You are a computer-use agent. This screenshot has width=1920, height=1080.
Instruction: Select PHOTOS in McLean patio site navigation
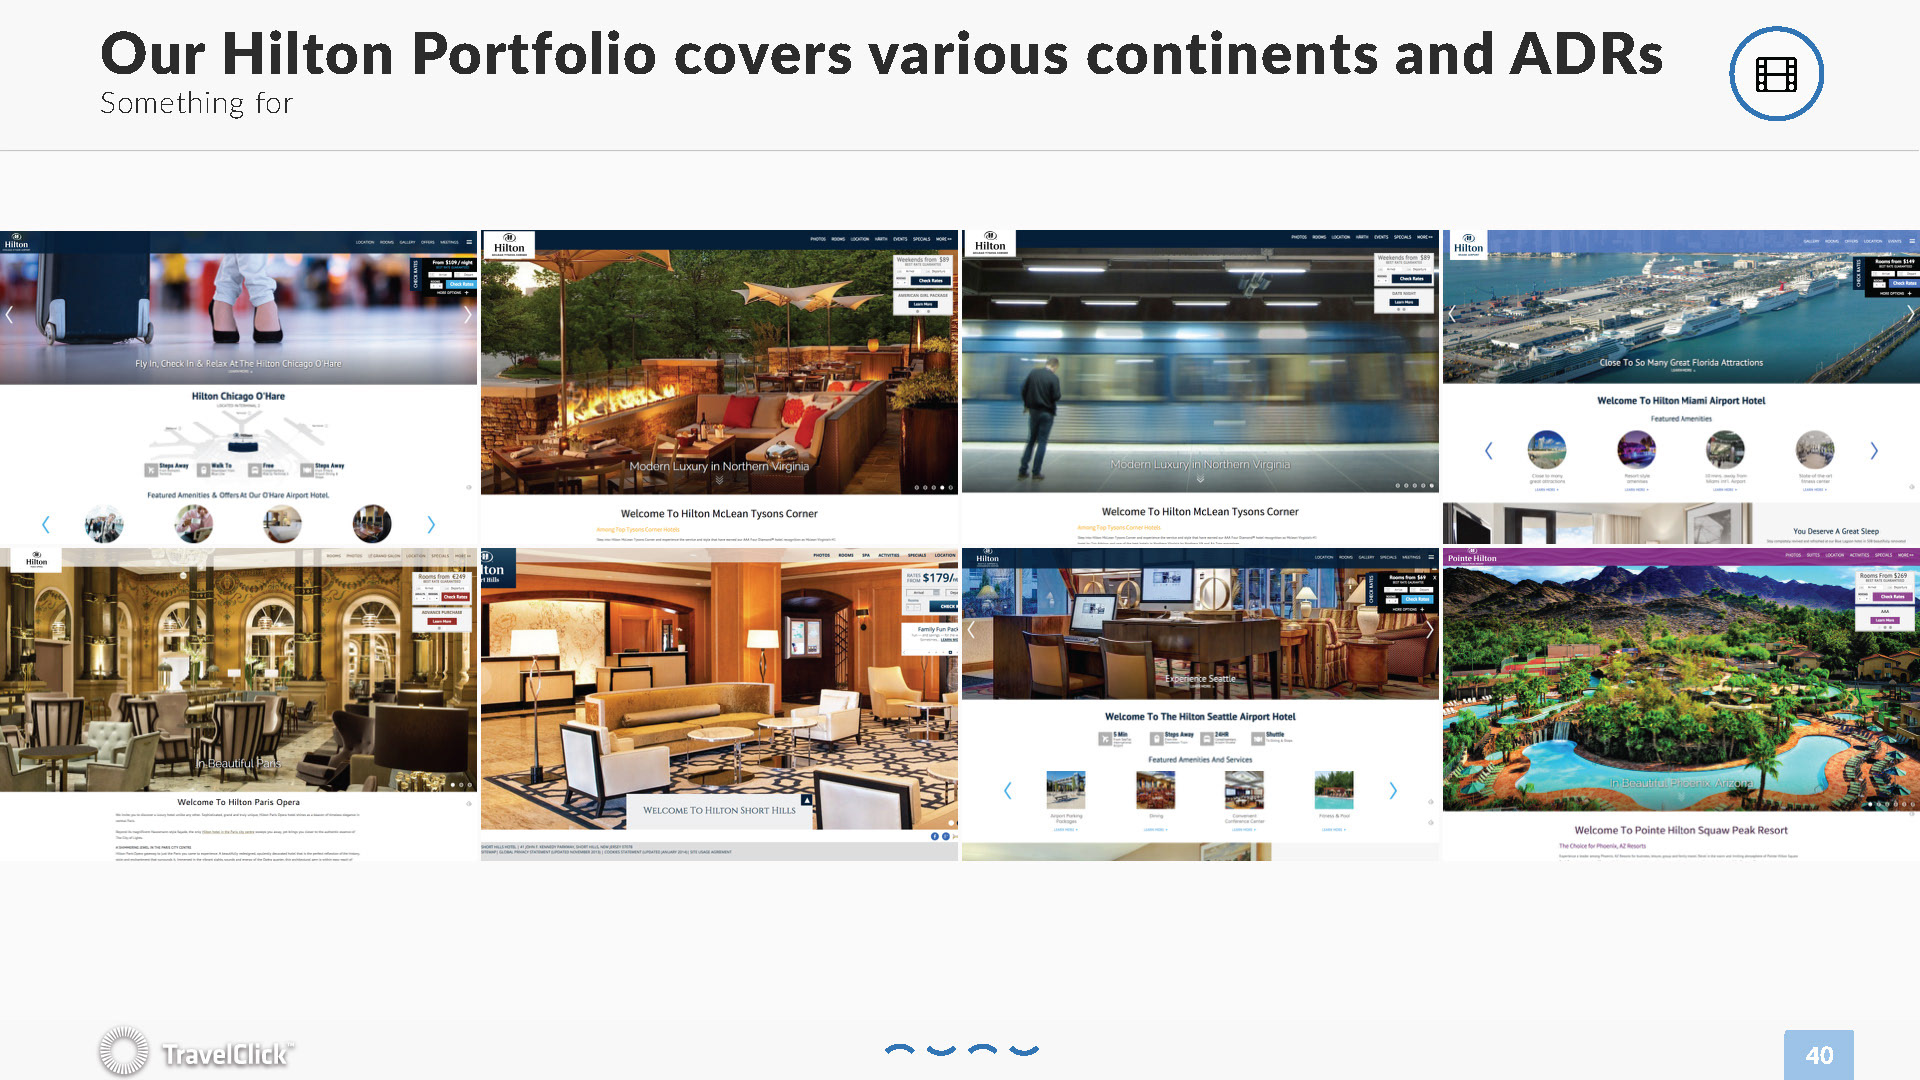818,239
